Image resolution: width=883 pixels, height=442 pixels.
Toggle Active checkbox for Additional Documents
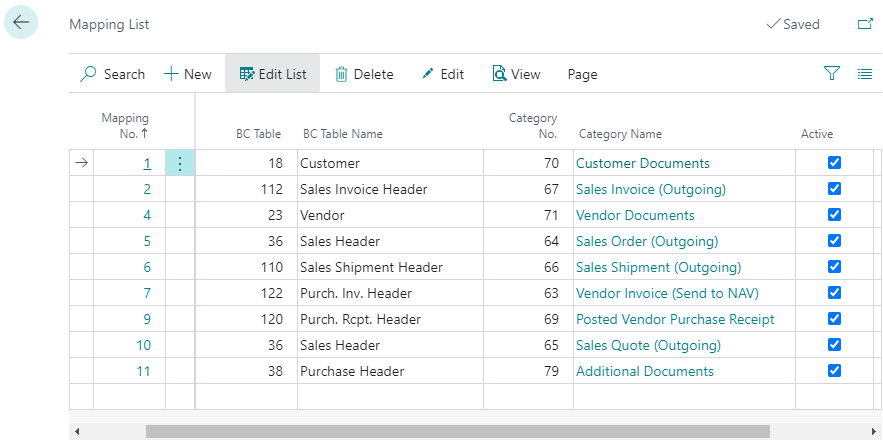coord(835,371)
